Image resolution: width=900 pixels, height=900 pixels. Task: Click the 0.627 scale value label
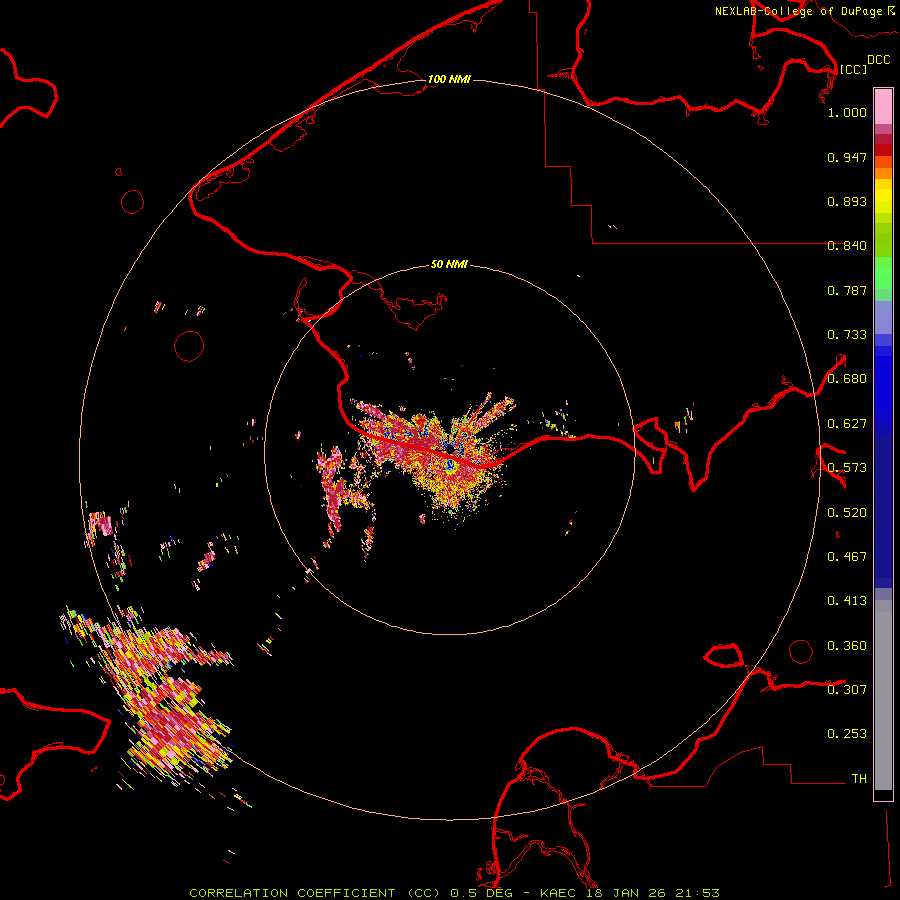click(x=847, y=424)
